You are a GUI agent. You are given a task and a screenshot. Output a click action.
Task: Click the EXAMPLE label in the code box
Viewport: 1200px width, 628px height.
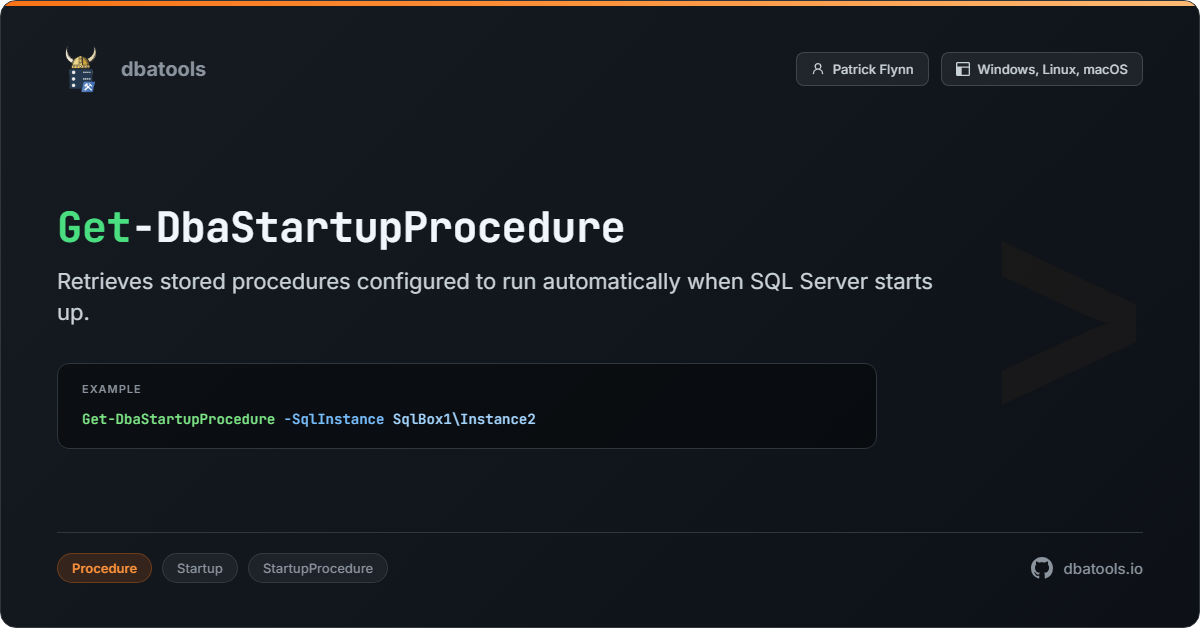(x=111, y=389)
